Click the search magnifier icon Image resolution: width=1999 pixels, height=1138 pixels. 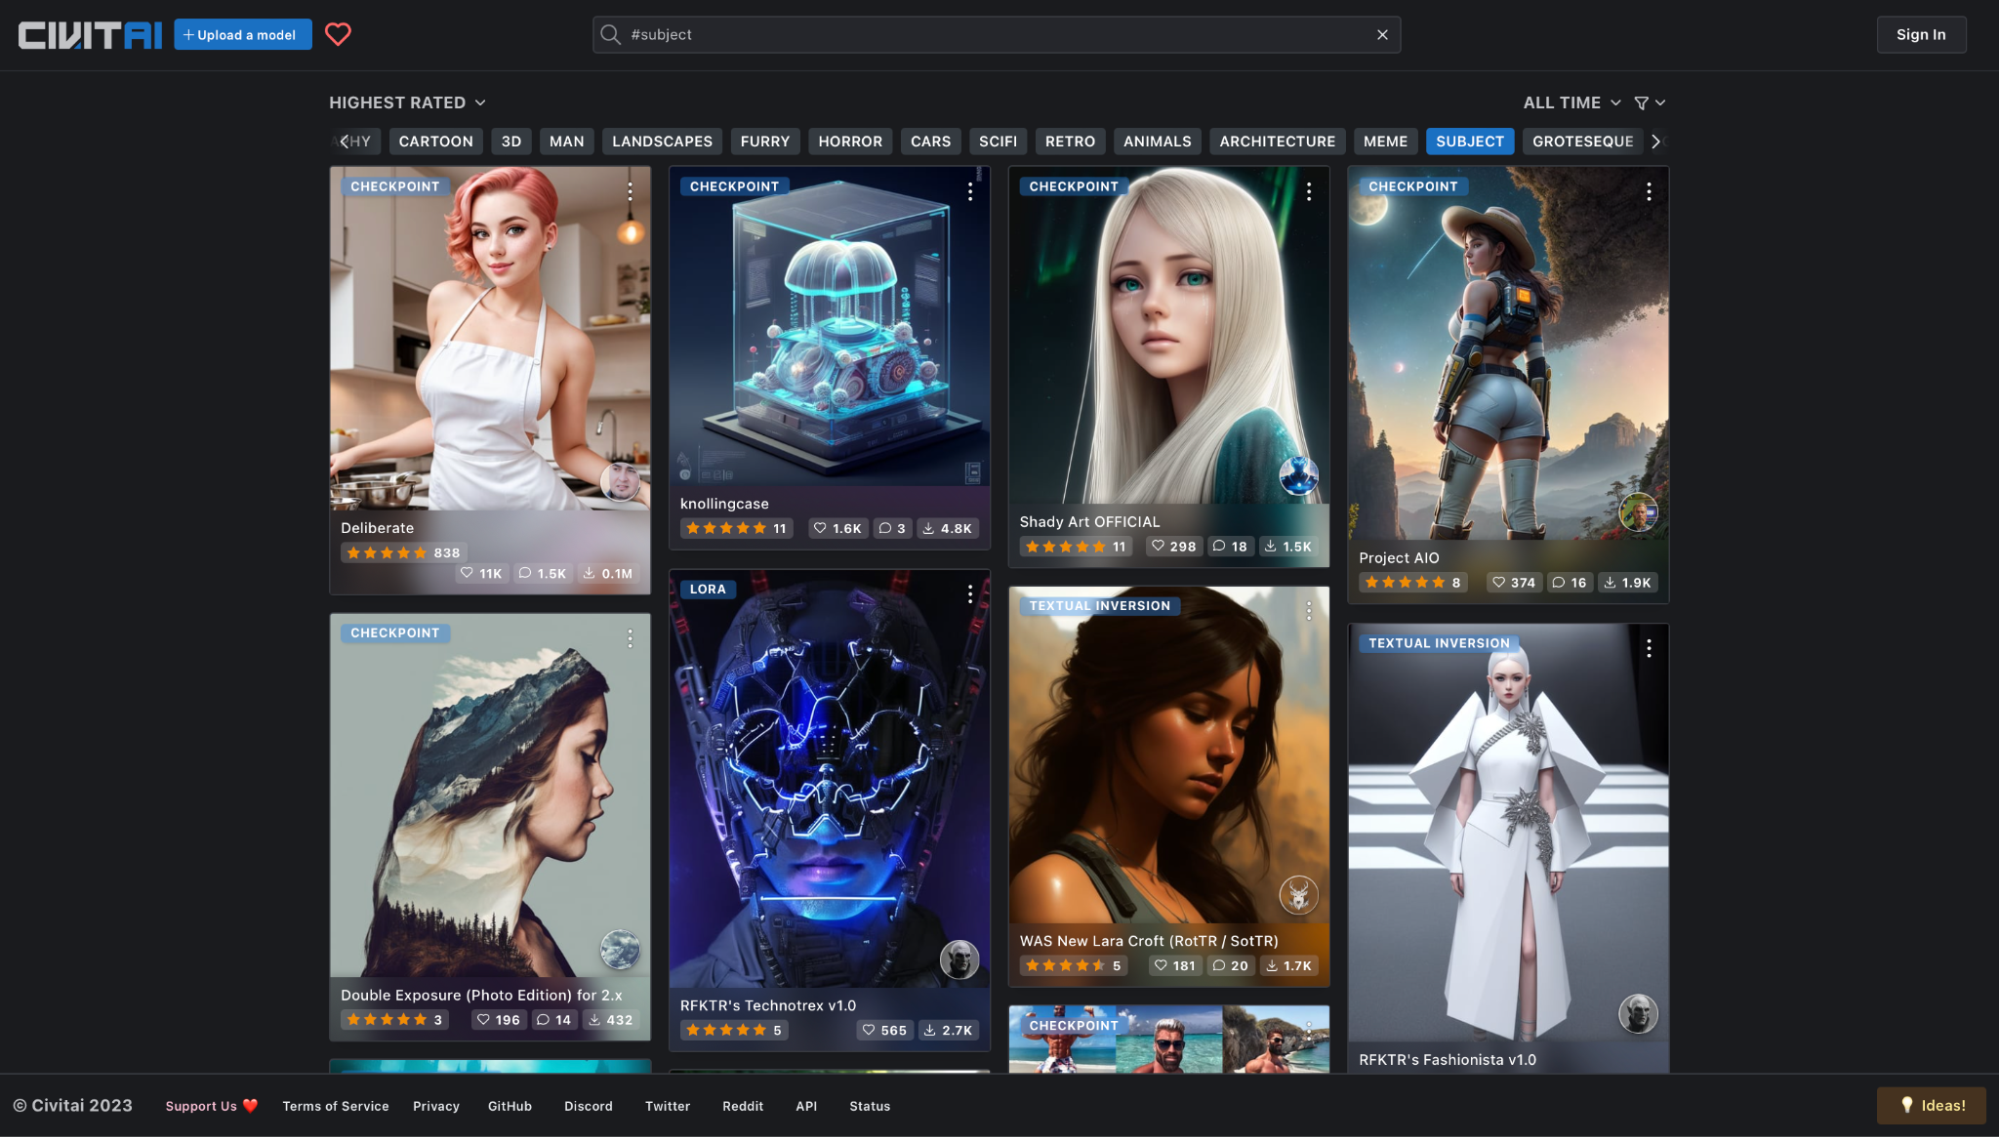click(611, 34)
